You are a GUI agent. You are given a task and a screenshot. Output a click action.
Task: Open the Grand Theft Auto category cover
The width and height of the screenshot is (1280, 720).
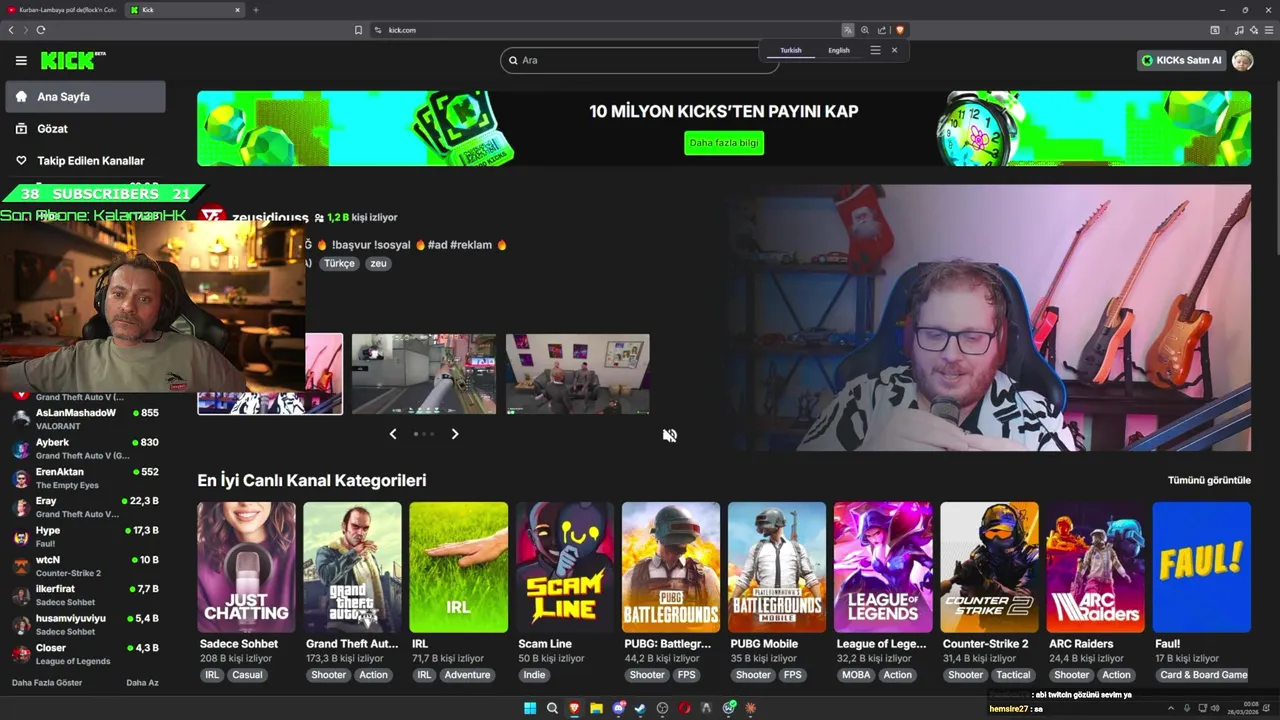pos(352,567)
